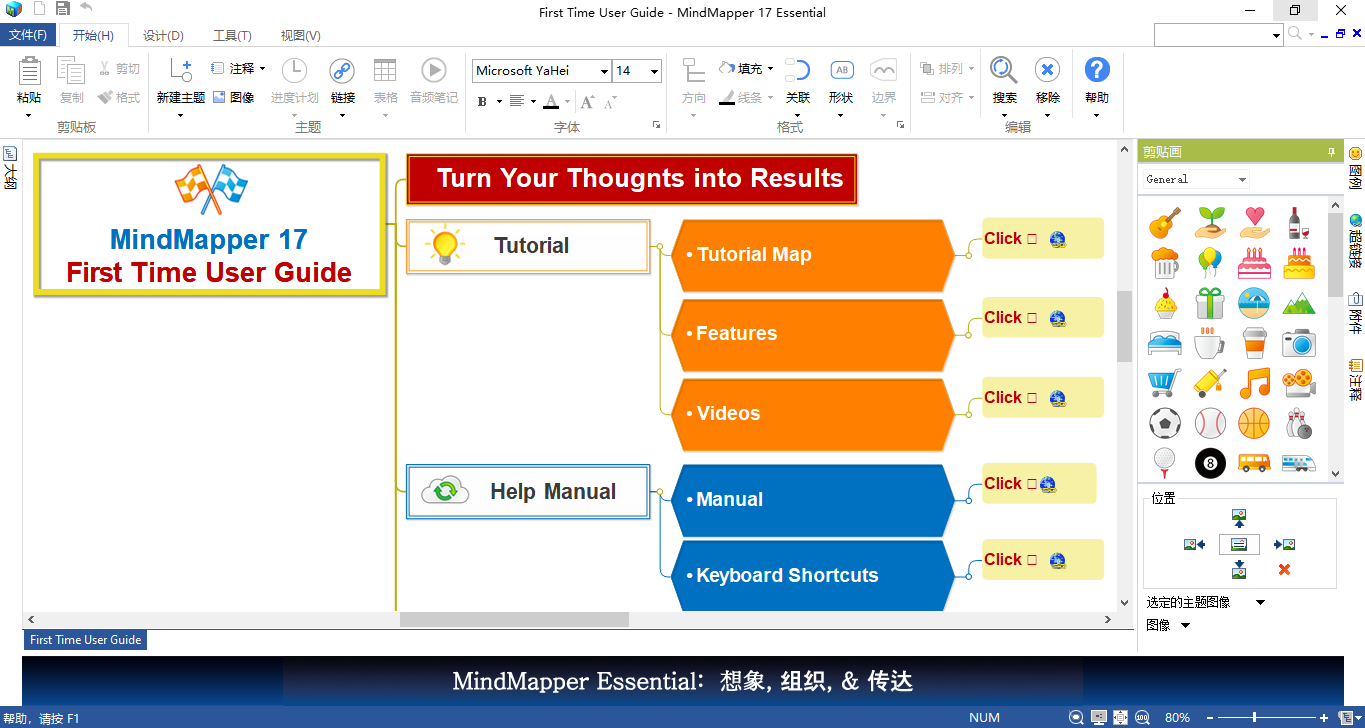
Task: Click the font color A underline swatch
Action: pos(551,101)
